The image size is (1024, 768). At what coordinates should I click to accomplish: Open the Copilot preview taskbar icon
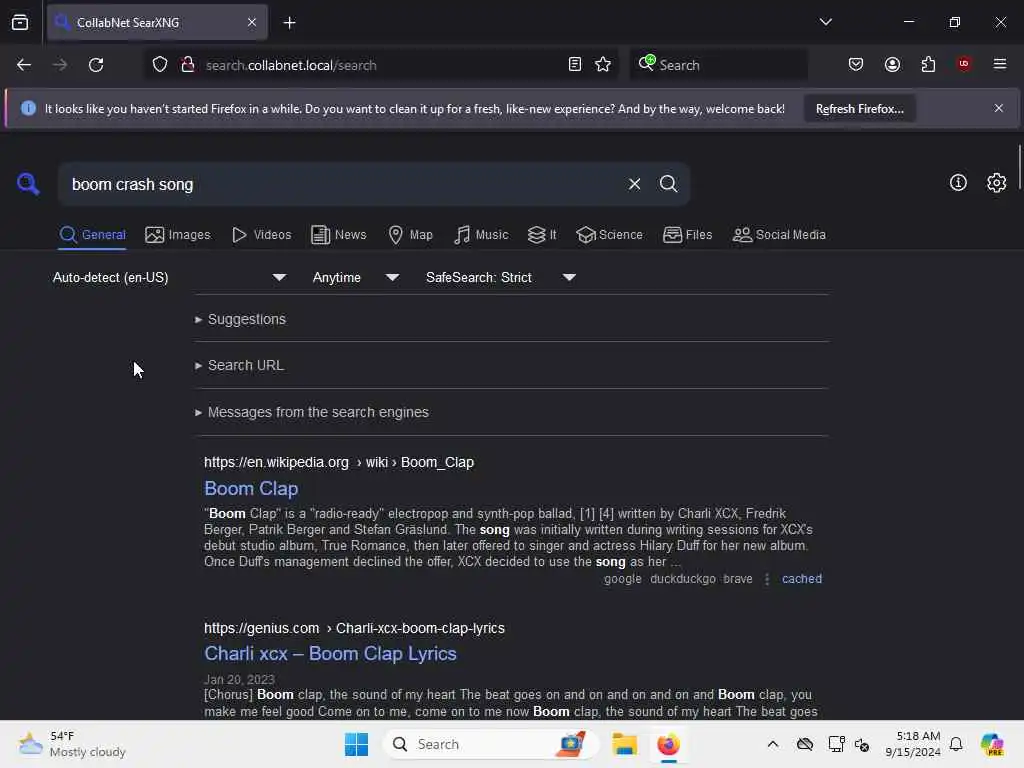pos(991,744)
